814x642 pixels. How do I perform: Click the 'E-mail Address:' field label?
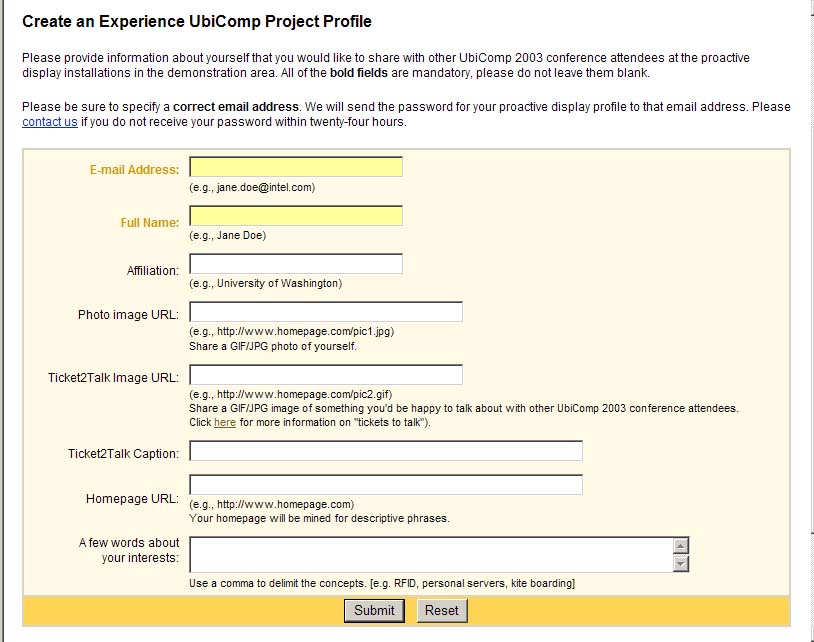(134, 170)
